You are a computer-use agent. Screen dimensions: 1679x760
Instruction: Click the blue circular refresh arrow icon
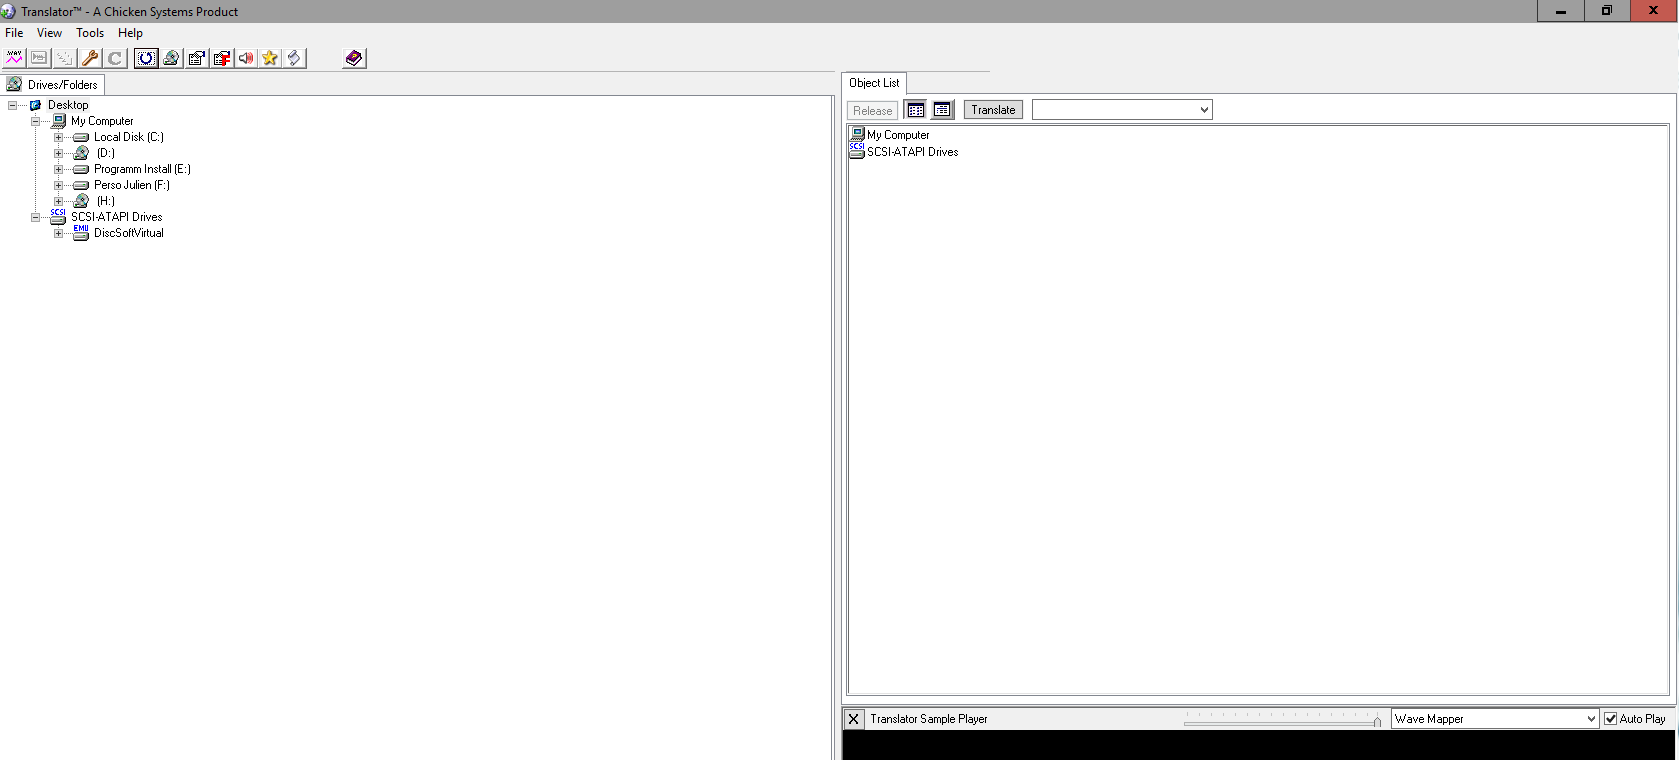[x=146, y=58]
